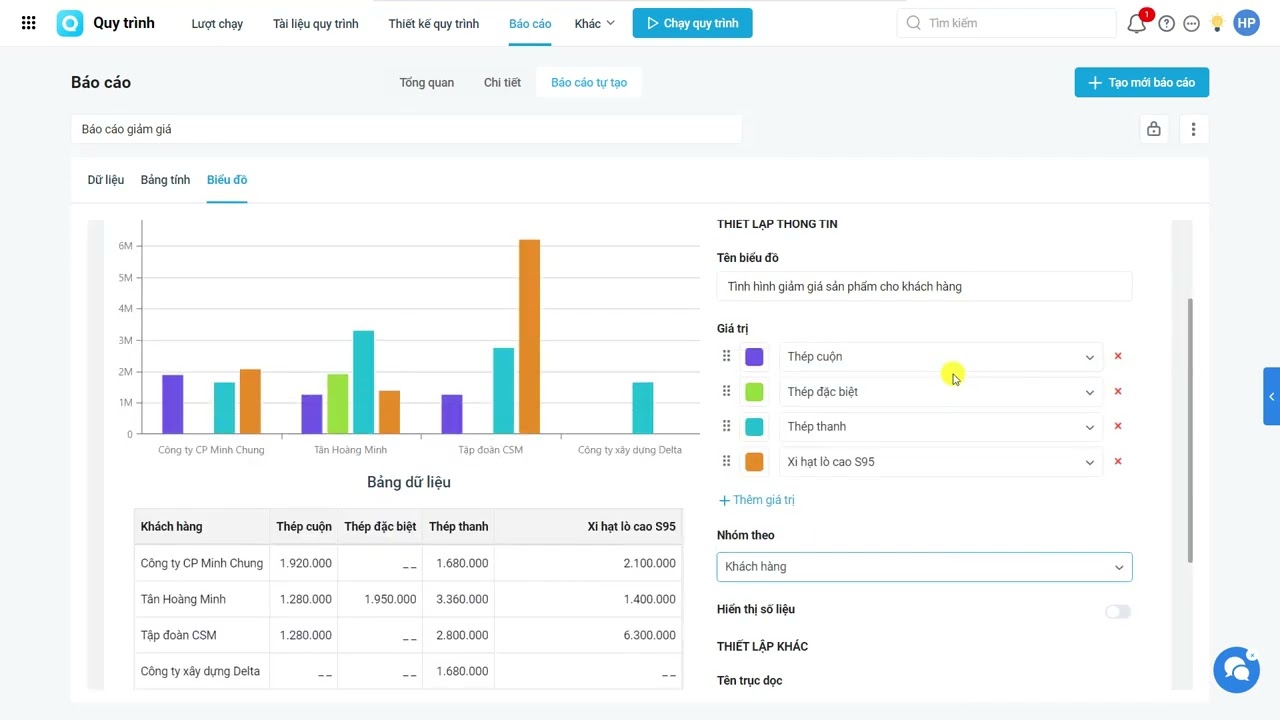Screen dimensions: 1280x720
Task: Click the Tập đoàn CSM table row name
Action: pos(178,635)
